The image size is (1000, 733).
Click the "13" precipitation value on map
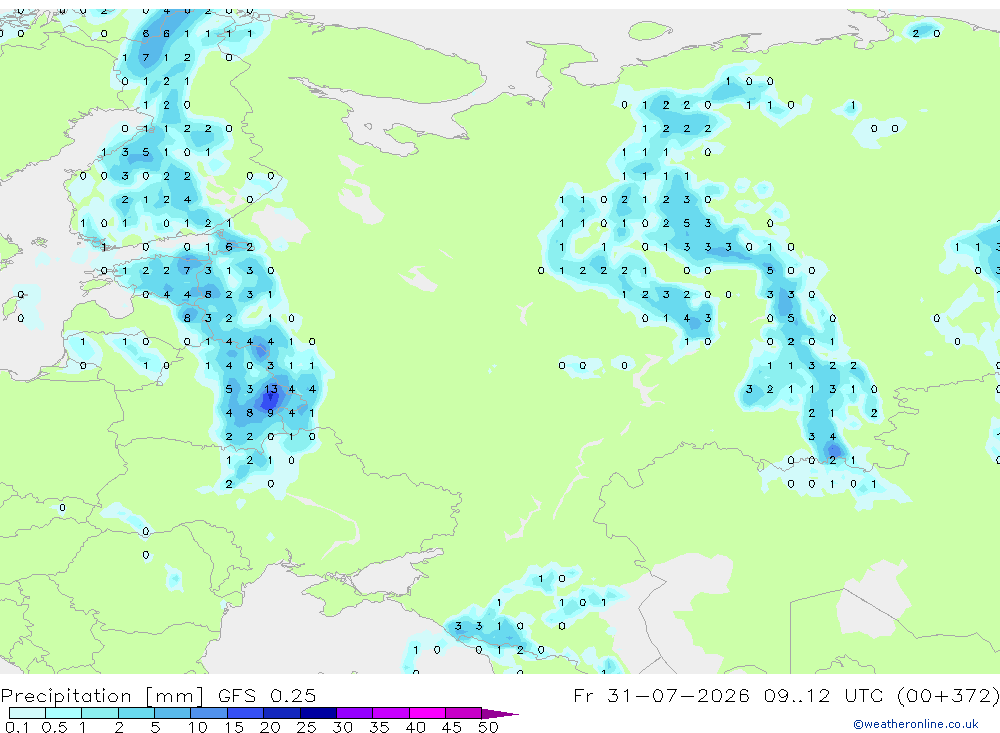tap(271, 389)
